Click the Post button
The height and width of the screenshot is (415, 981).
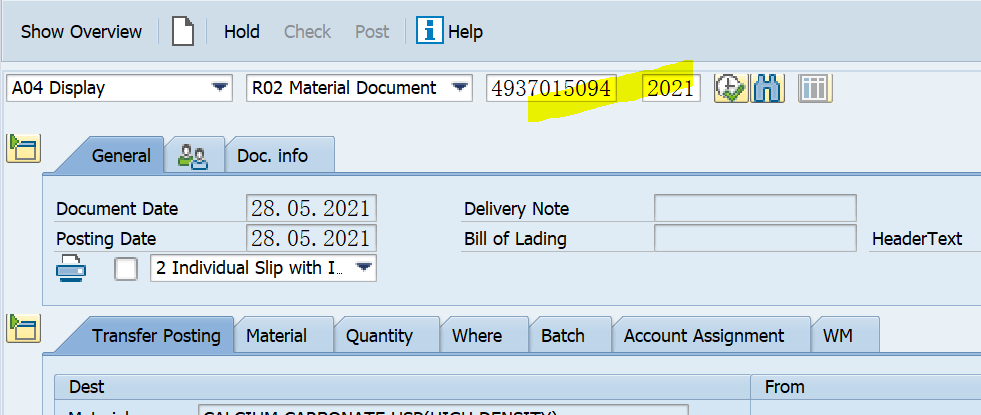tap(372, 31)
